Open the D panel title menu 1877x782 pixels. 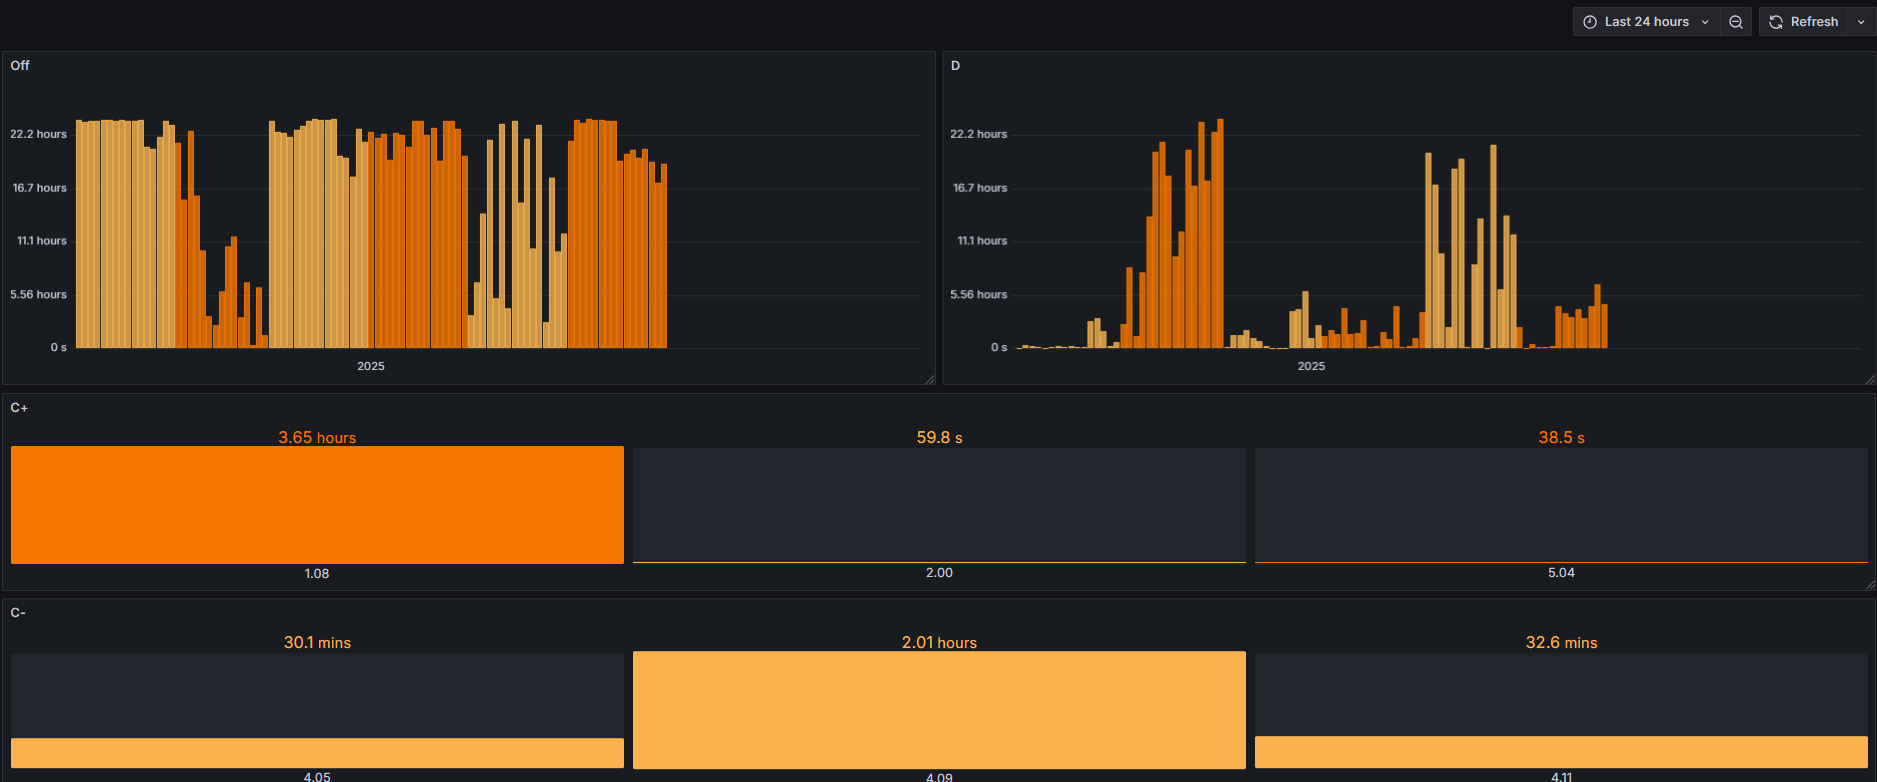pyautogui.click(x=955, y=65)
